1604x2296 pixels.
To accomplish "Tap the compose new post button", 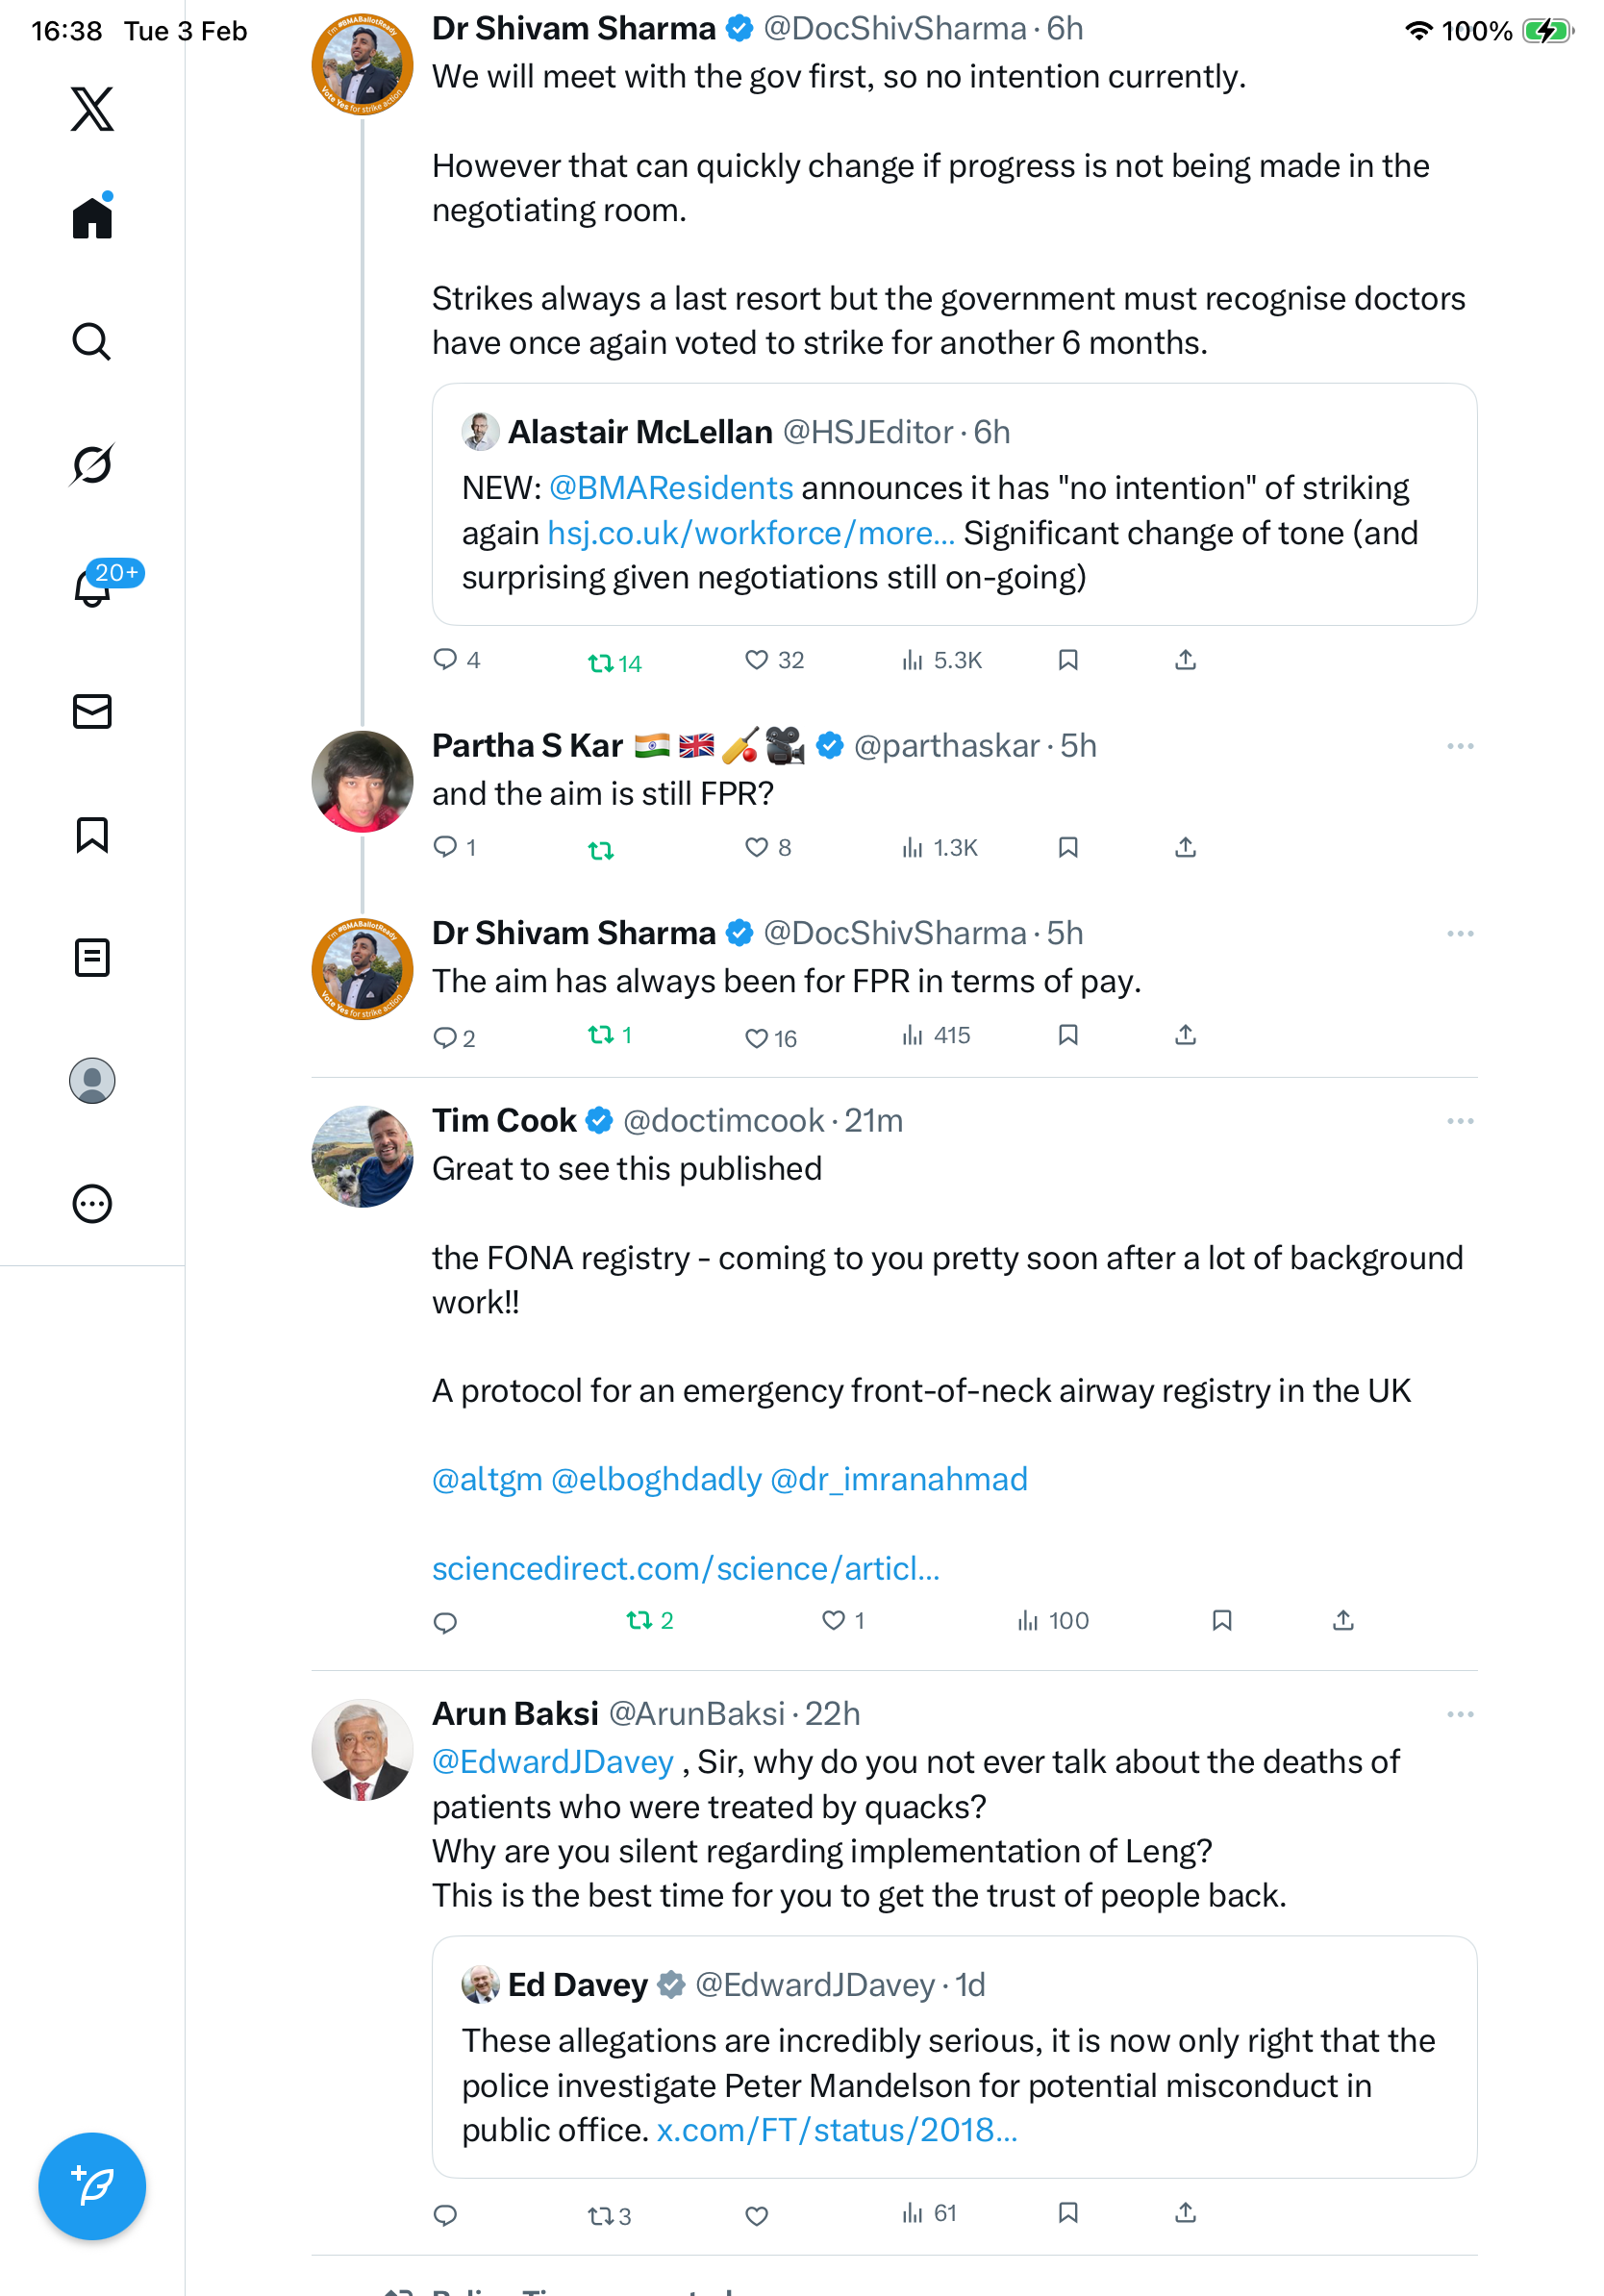I will [x=92, y=2186].
